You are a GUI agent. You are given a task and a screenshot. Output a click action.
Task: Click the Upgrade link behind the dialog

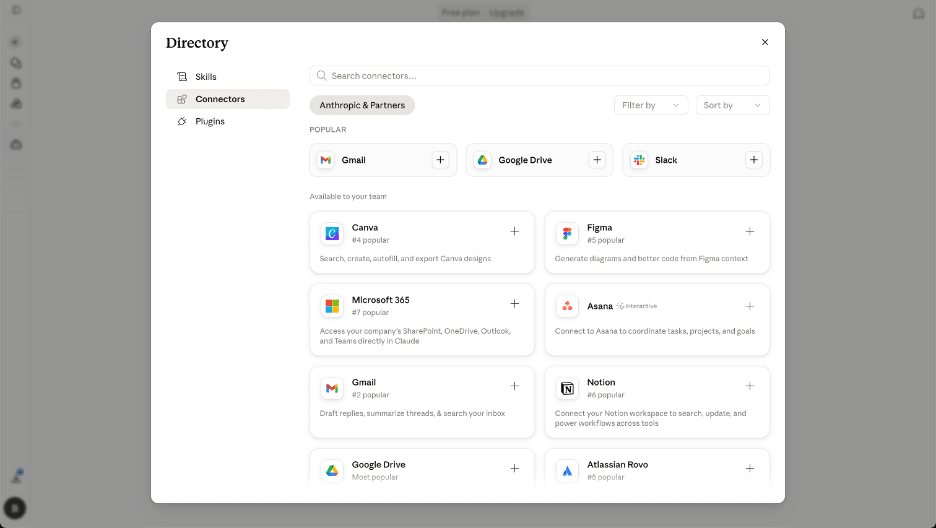point(506,12)
